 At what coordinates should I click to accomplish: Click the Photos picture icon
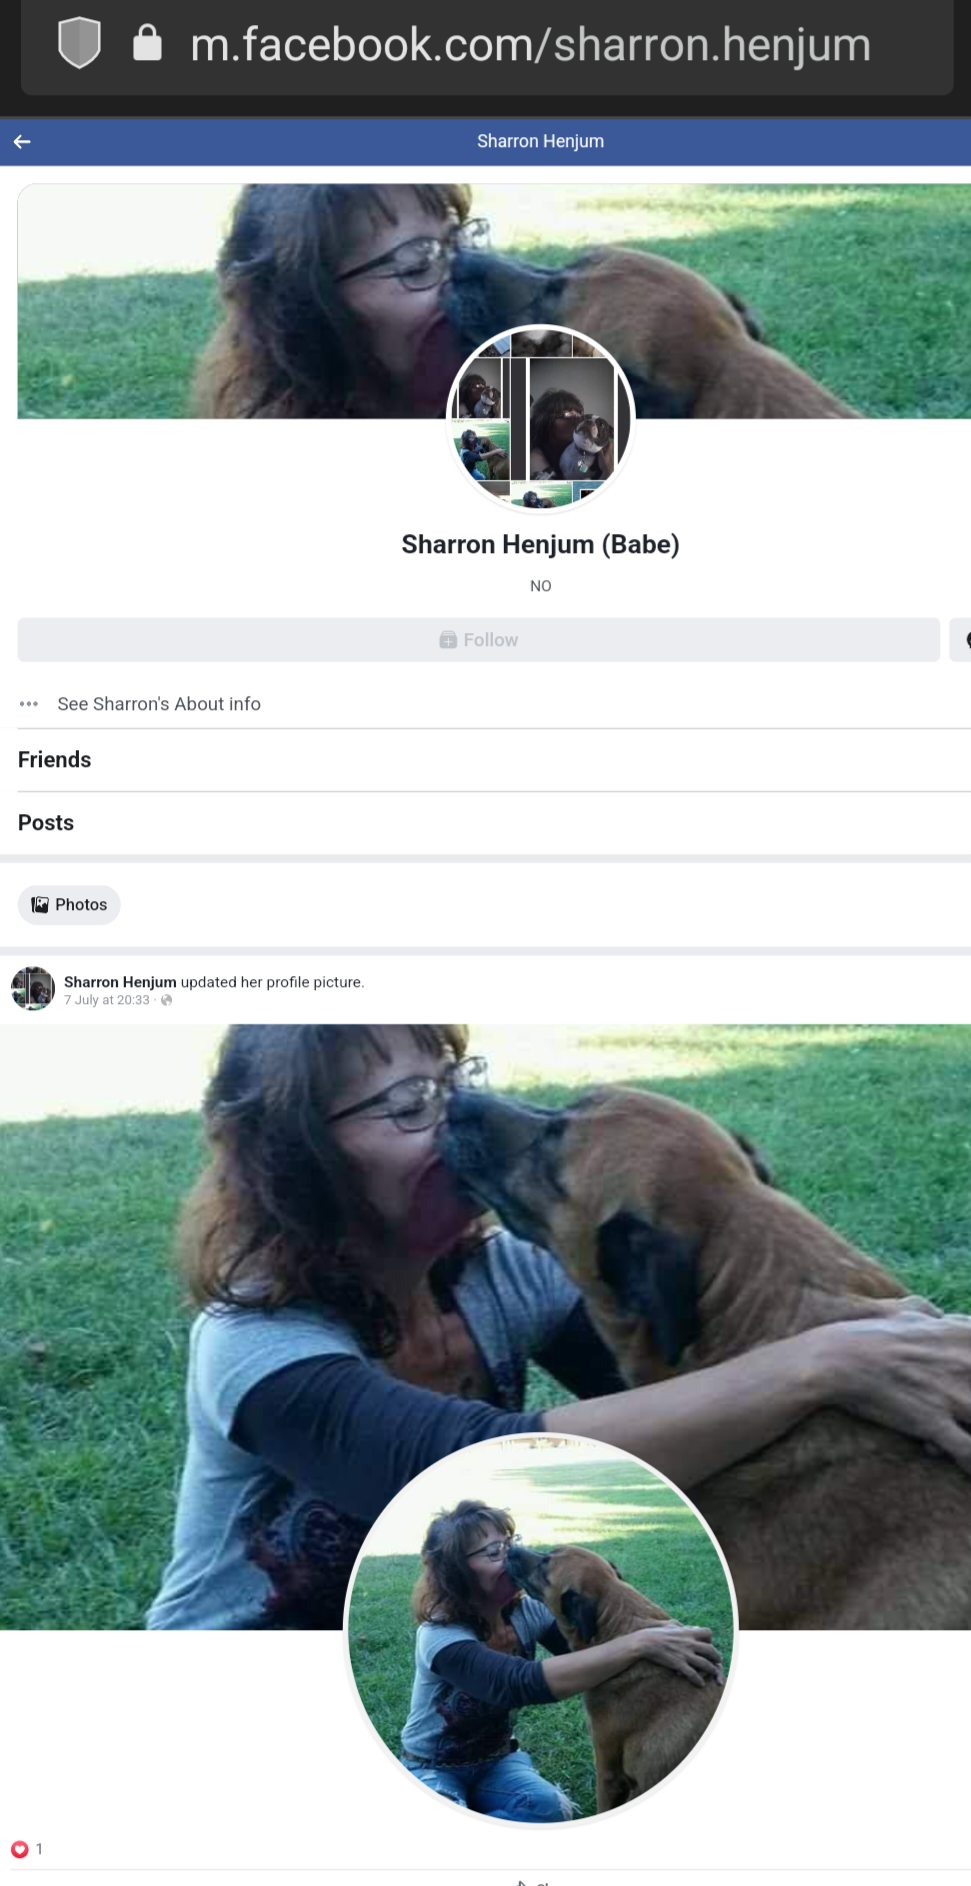[40, 905]
